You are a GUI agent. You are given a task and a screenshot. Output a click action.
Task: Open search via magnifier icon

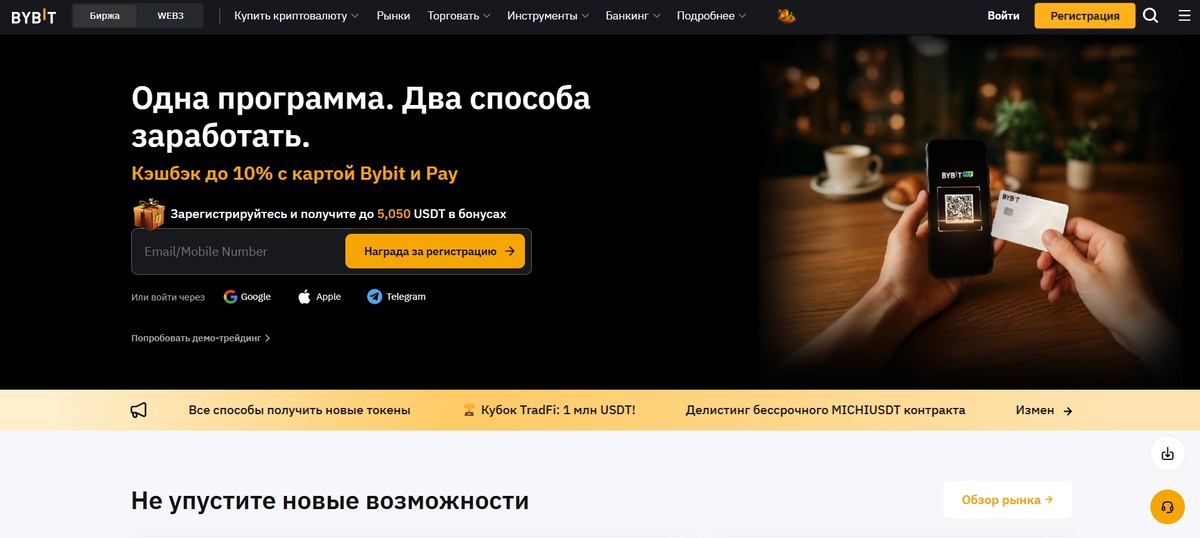1151,16
